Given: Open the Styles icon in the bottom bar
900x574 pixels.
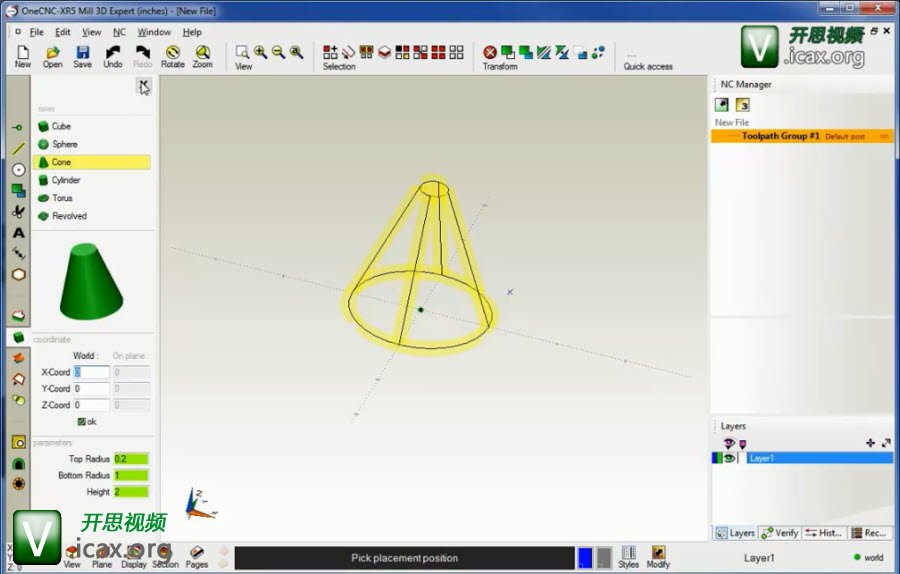Looking at the screenshot, I should (x=628, y=556).
